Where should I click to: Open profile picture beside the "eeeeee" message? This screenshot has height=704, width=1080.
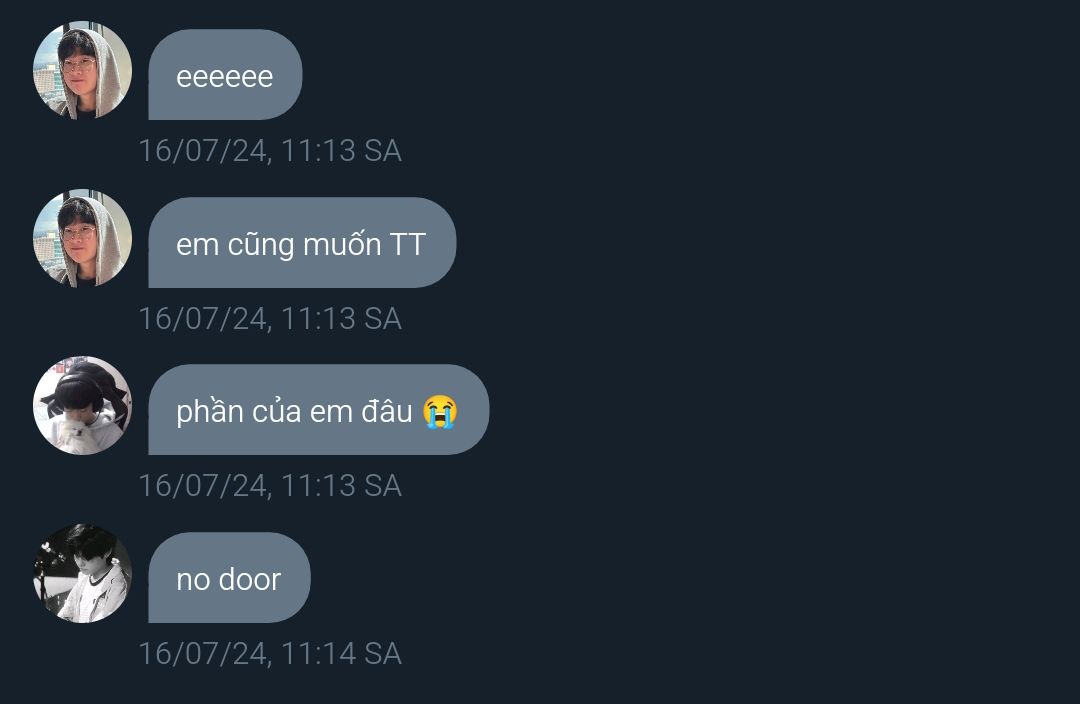[x=83, y=70]
